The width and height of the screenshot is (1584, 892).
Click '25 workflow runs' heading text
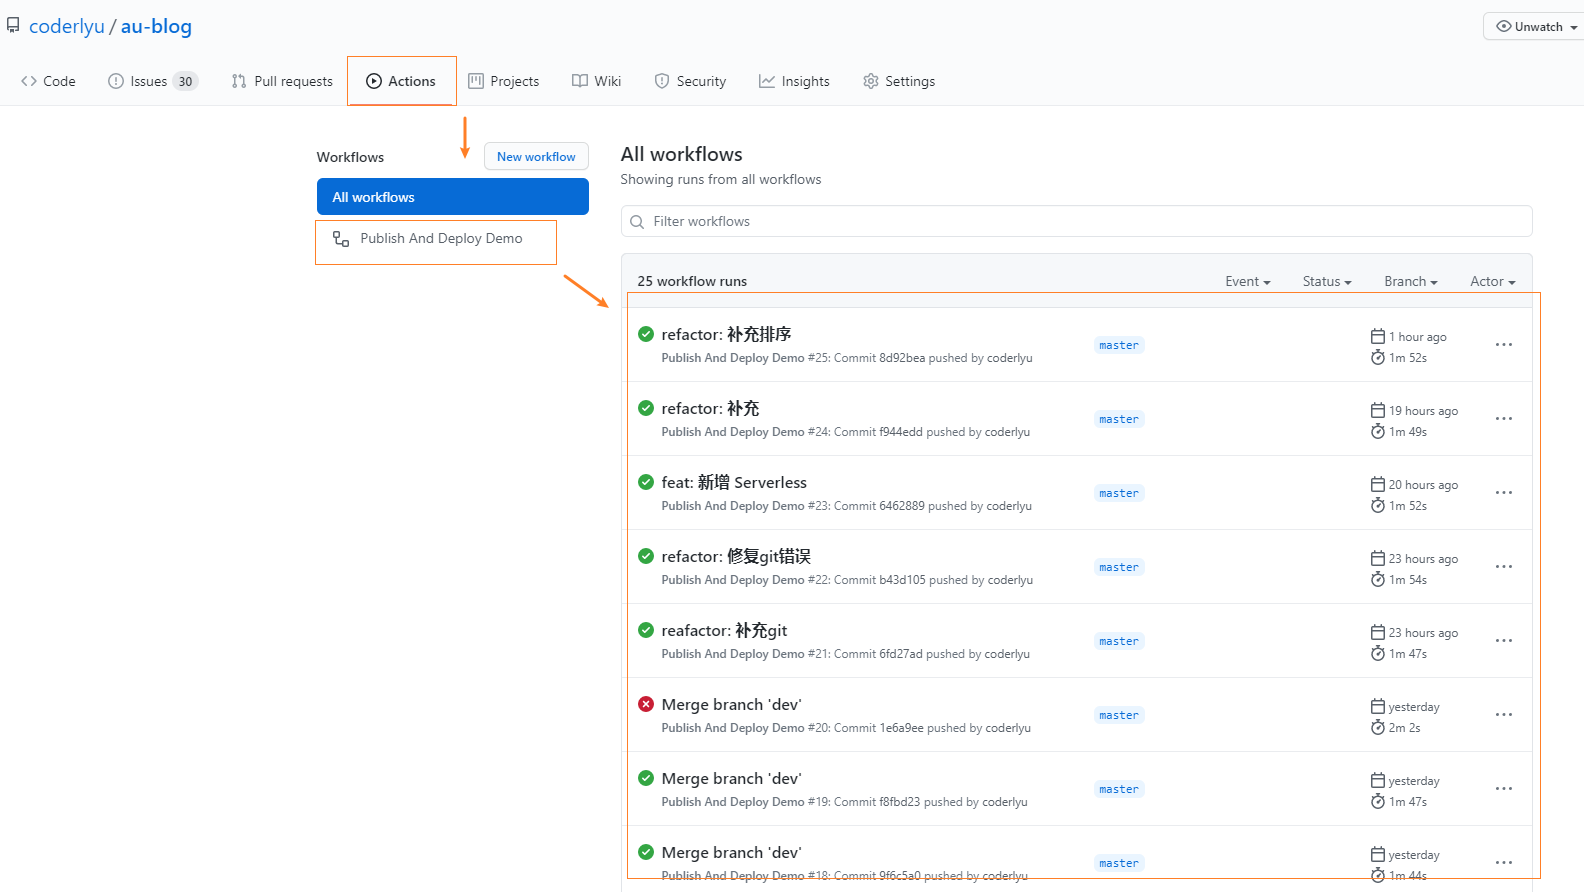tap(692, 282)
